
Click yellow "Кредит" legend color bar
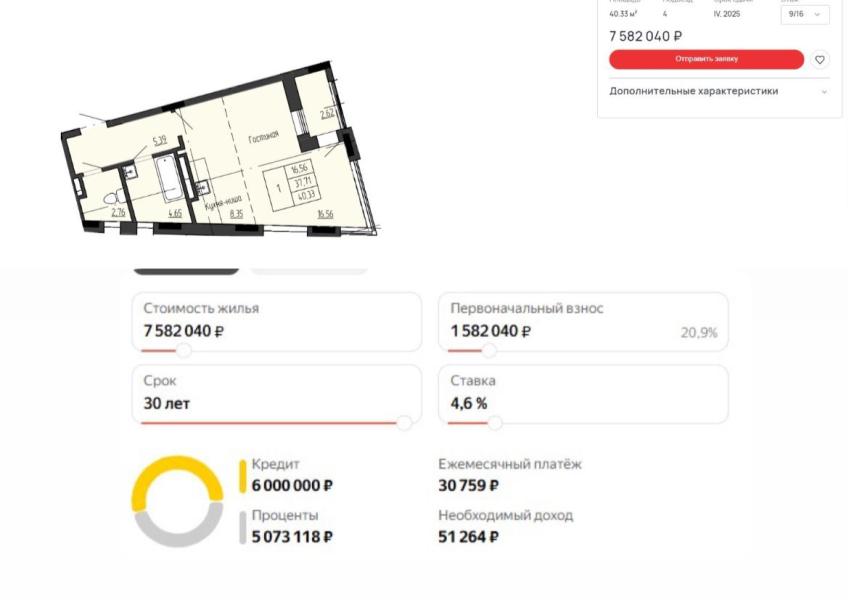tap(242, 476)
